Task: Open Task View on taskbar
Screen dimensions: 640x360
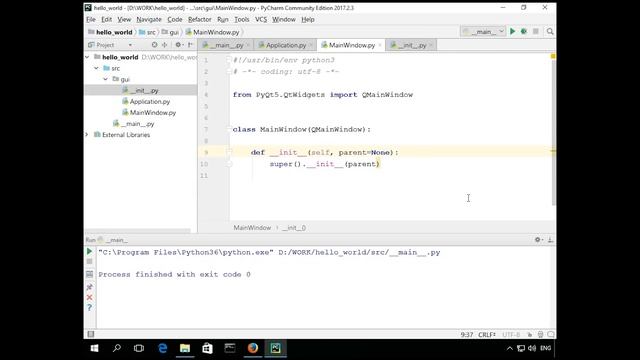Action: [139, 348]
